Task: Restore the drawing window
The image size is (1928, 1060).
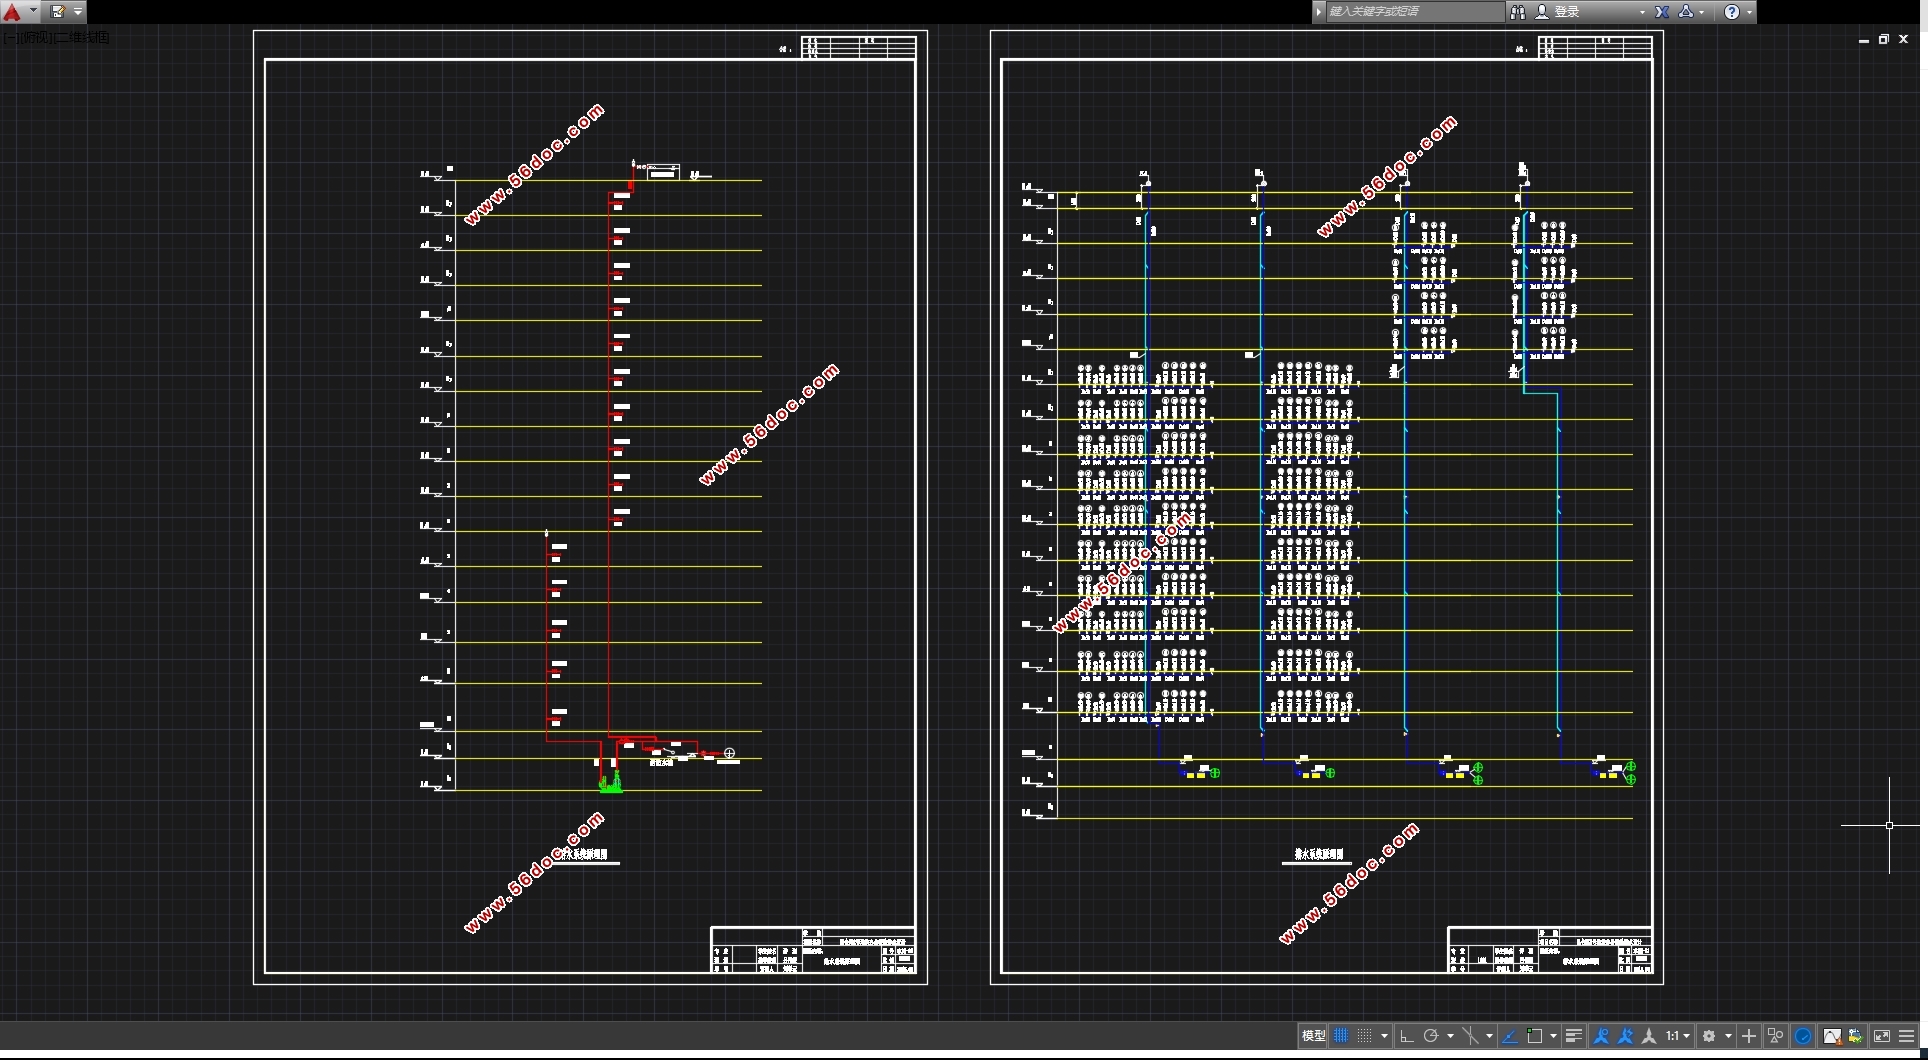Action: [1884, 39]
